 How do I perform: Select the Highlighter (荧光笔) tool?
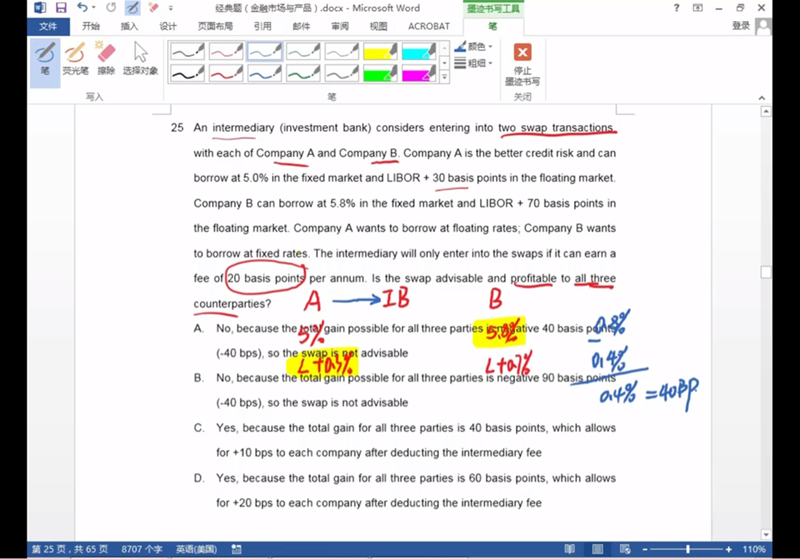pos(76,58)
